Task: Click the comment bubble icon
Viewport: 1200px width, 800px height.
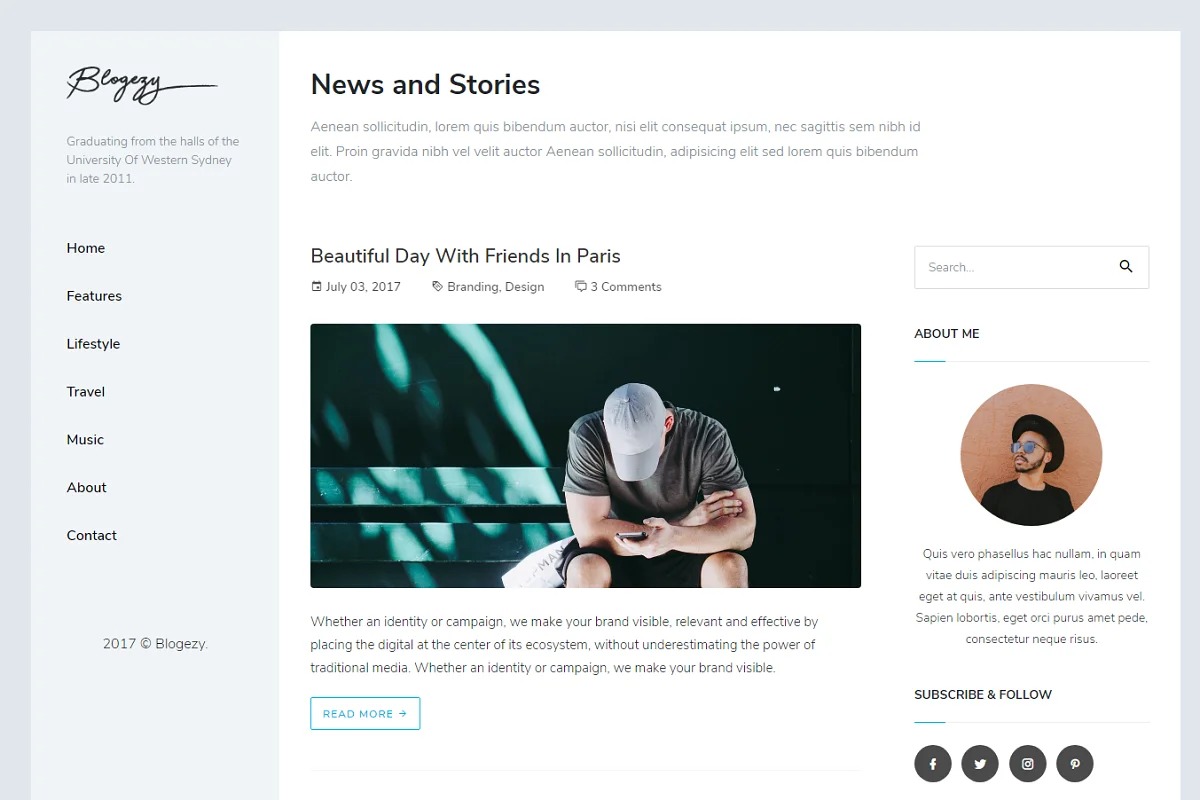Action: [x=581, y=287]
